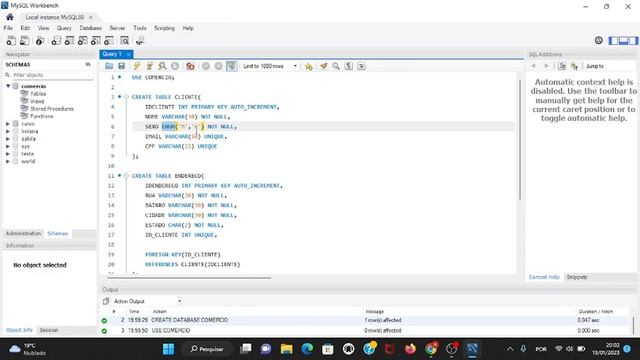Expand the curso schema
This screenshot has height=360, width=640.
coord(8,124)
